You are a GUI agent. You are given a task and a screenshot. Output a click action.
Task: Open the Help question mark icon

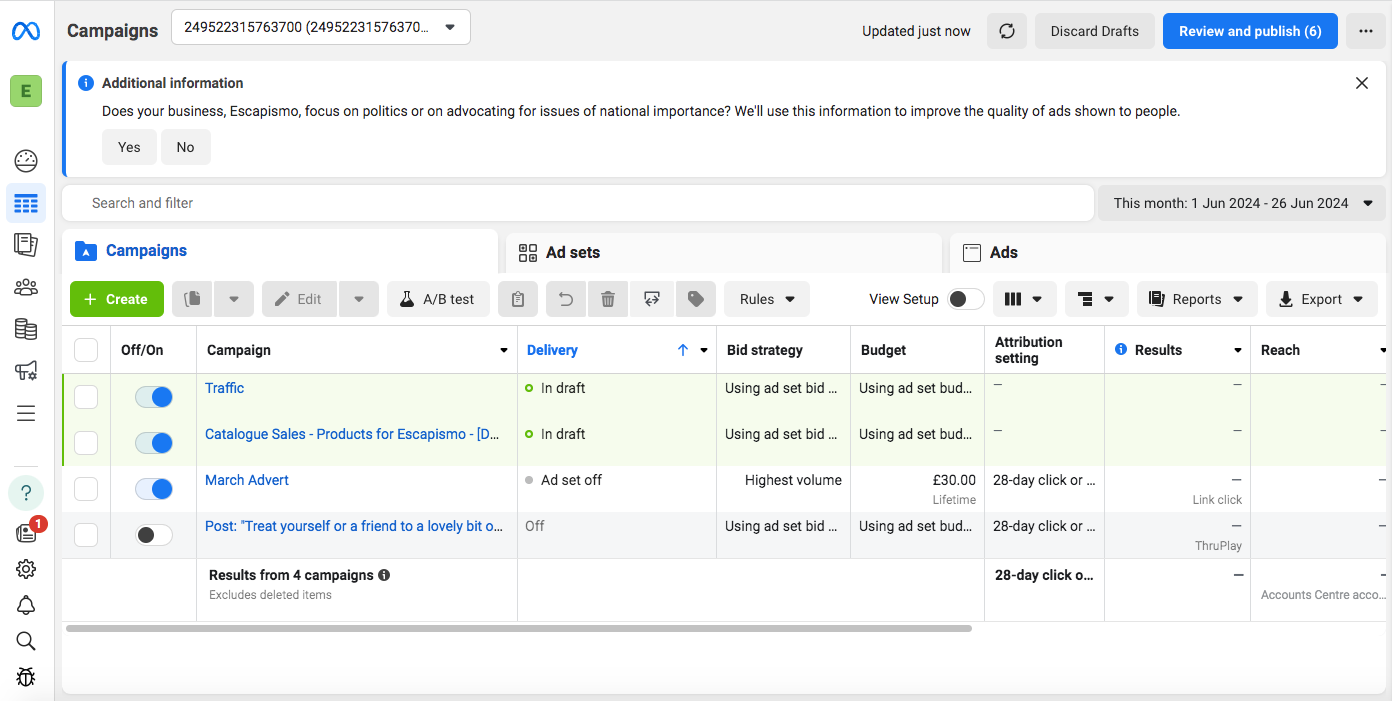[x=26, y=492]
